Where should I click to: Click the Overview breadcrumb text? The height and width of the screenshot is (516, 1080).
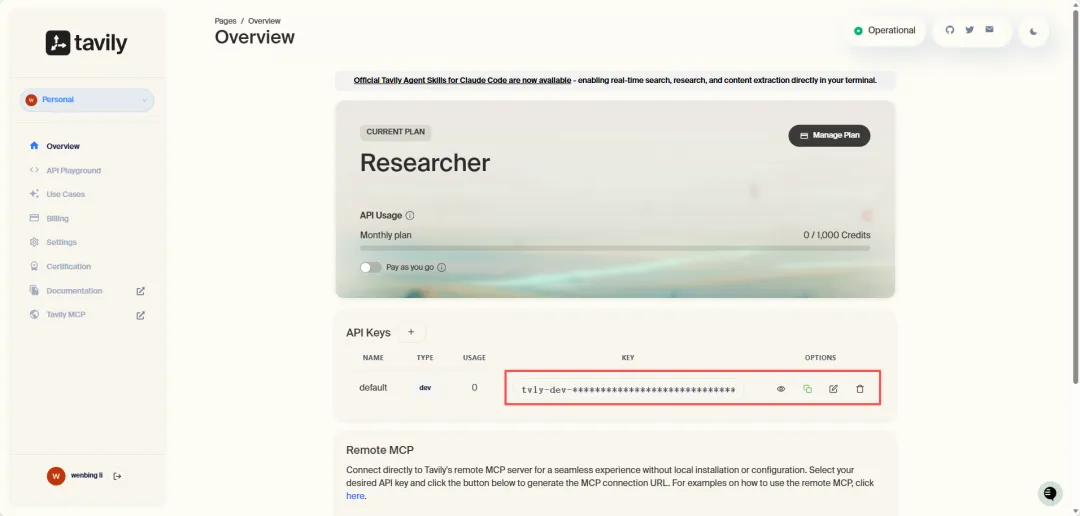(x=264, y=21)
